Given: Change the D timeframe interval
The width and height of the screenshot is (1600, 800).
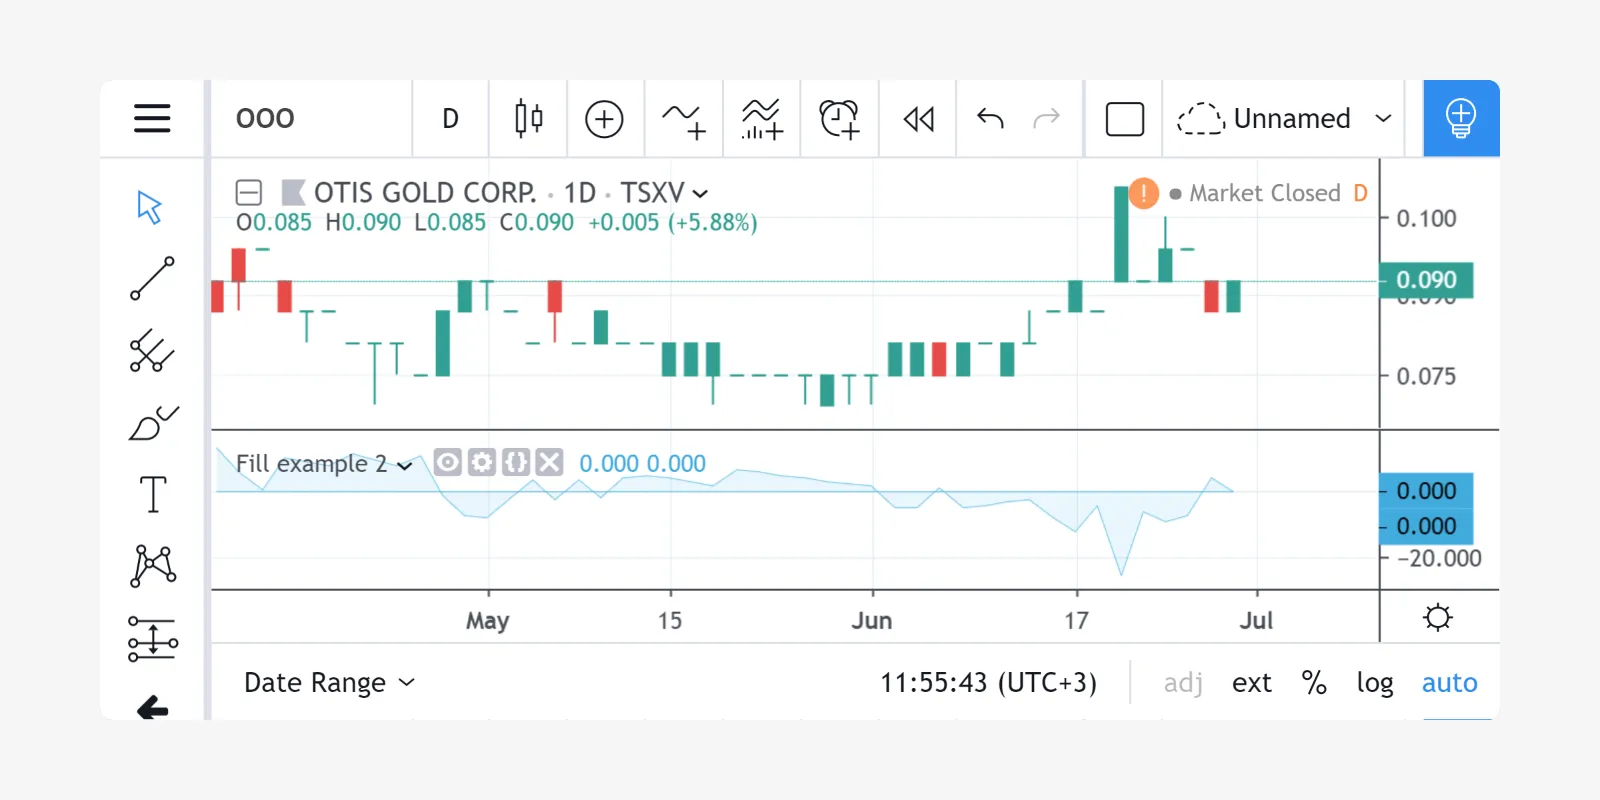Looking at the screenshot, I should point(450,118).
